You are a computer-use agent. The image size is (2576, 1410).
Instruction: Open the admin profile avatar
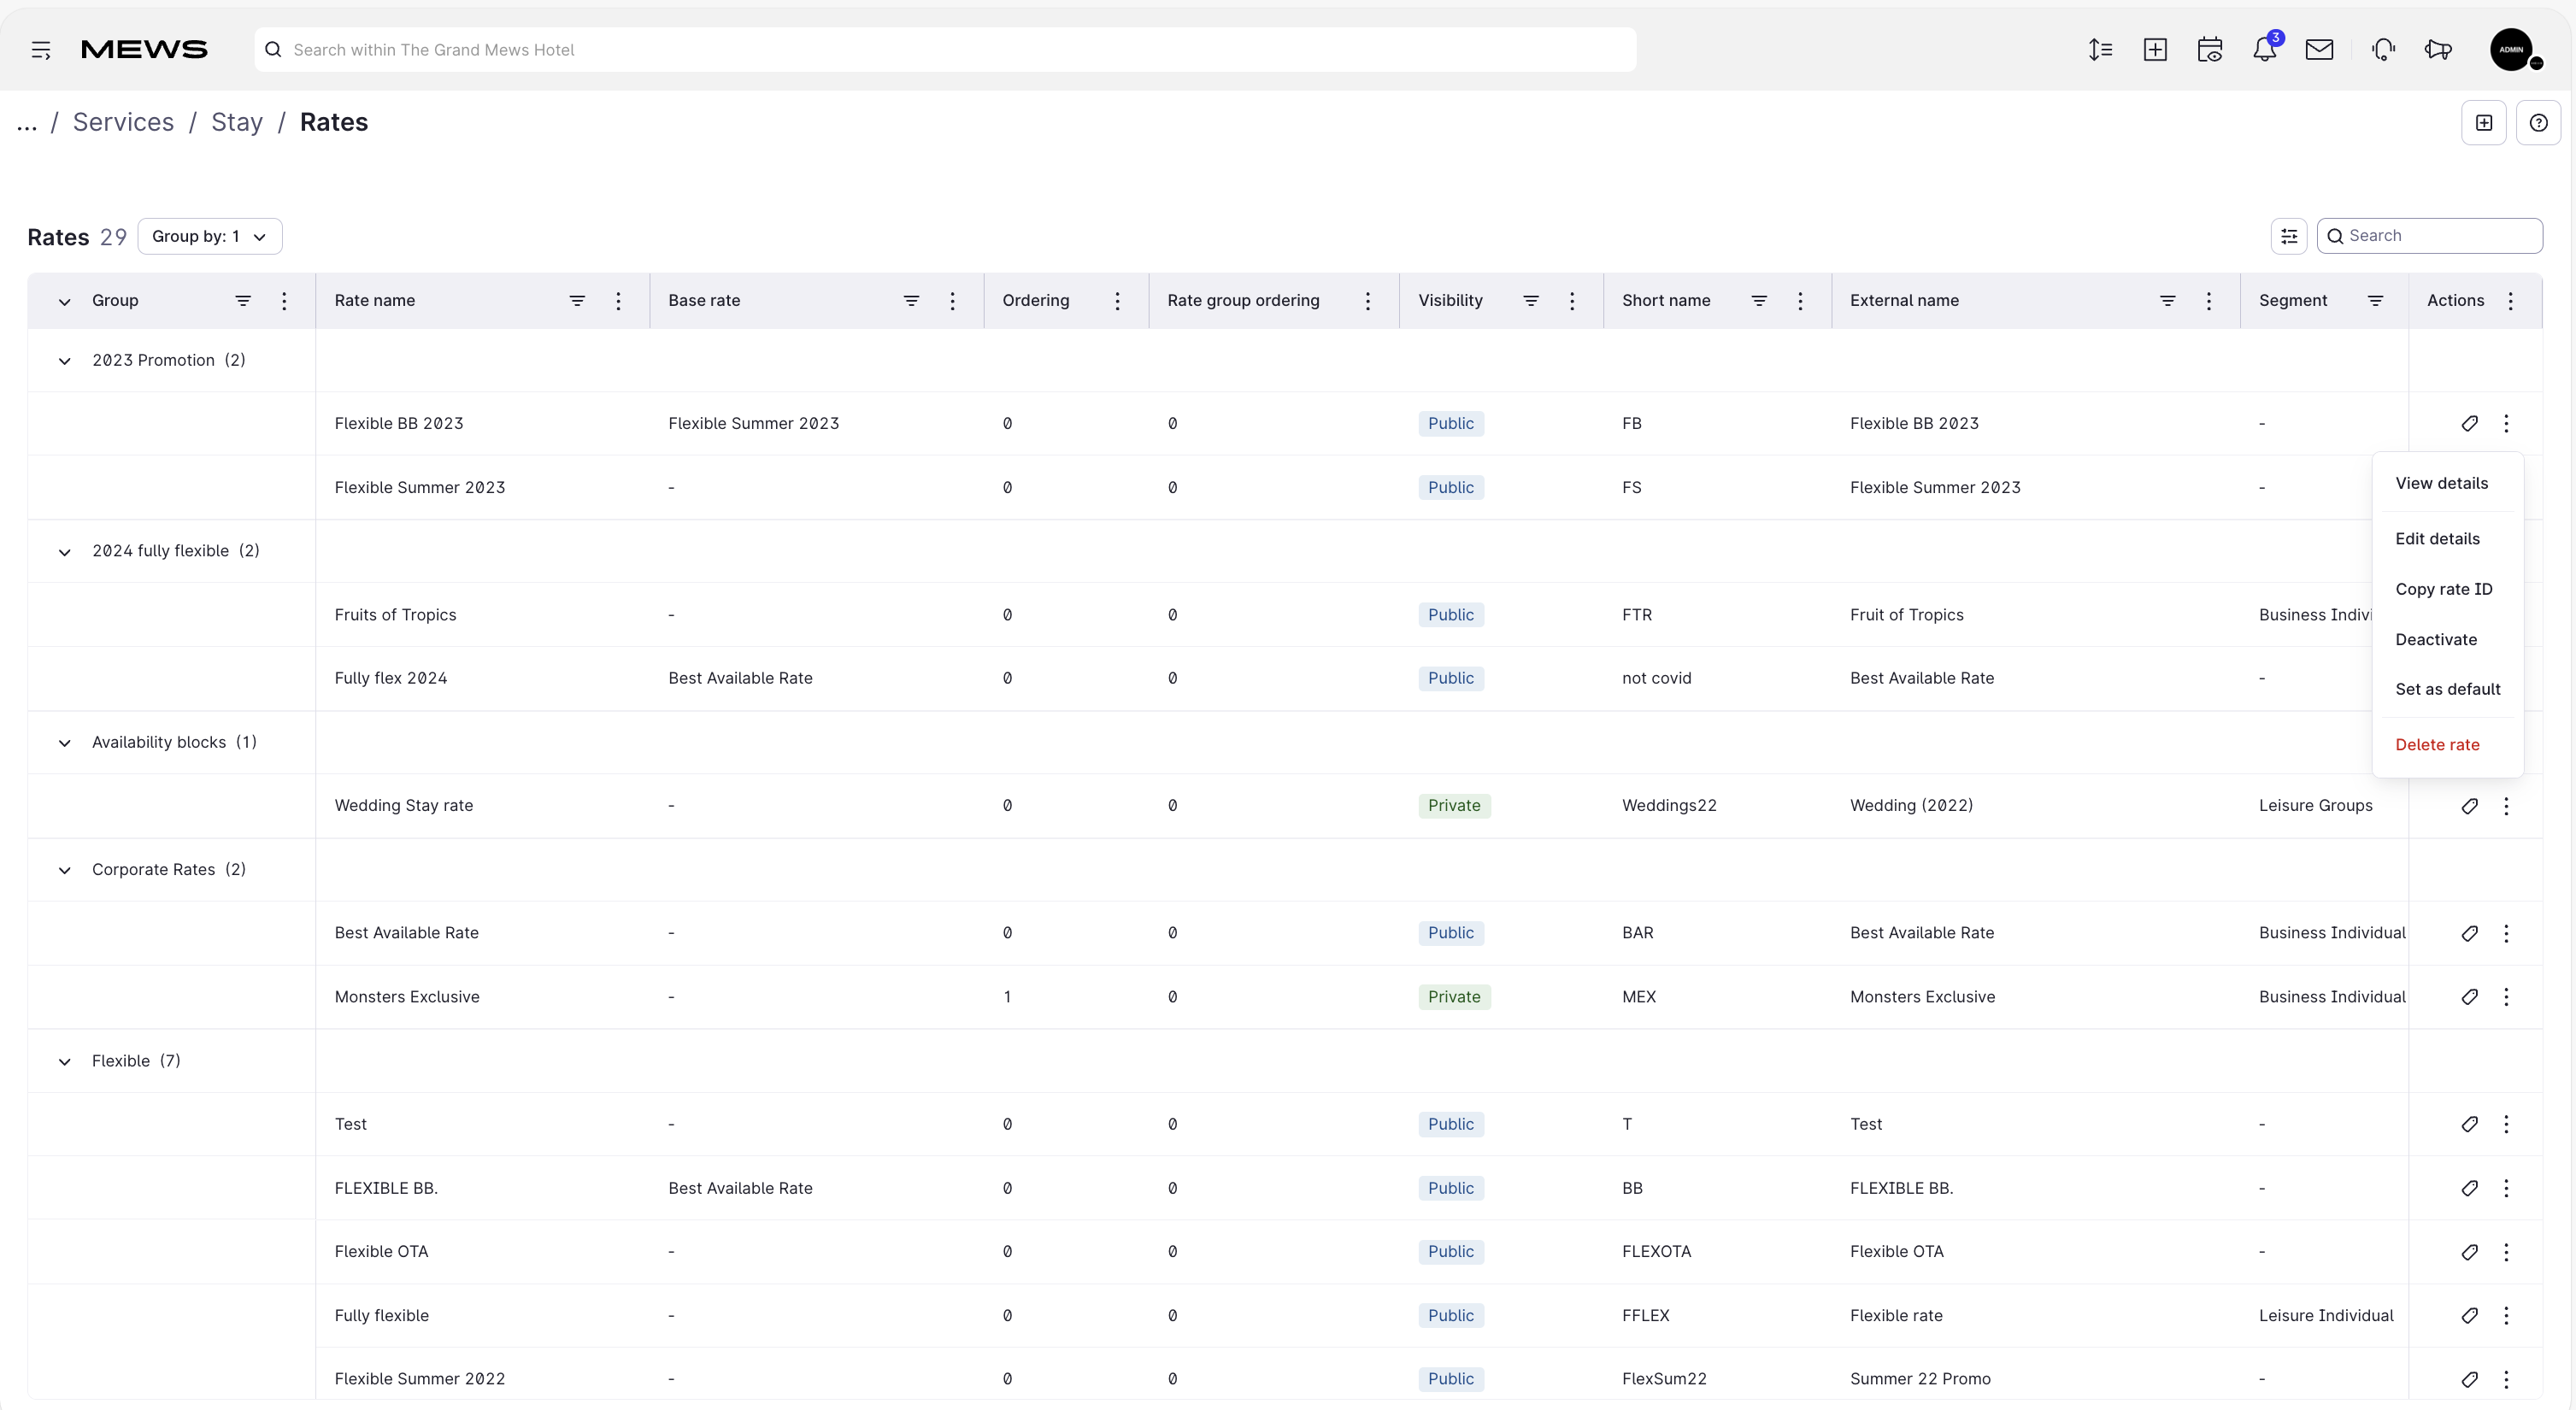coord(2511,49)
